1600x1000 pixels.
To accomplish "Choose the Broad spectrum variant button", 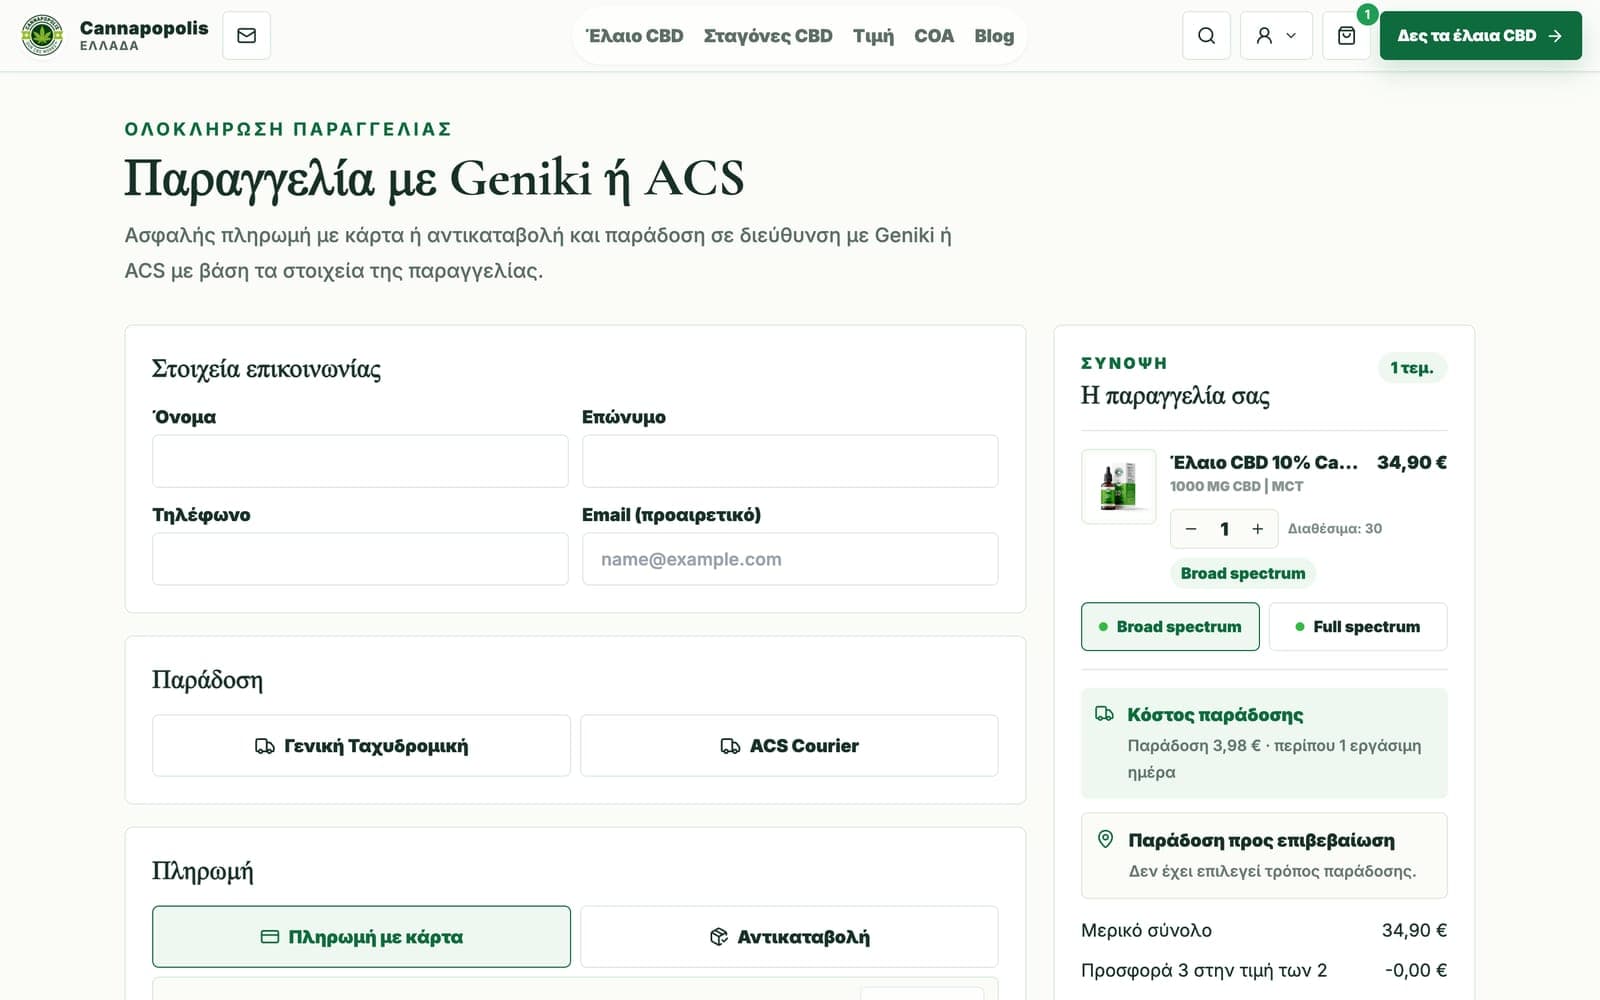I will pyautogui.click(x=1170, y=627).
